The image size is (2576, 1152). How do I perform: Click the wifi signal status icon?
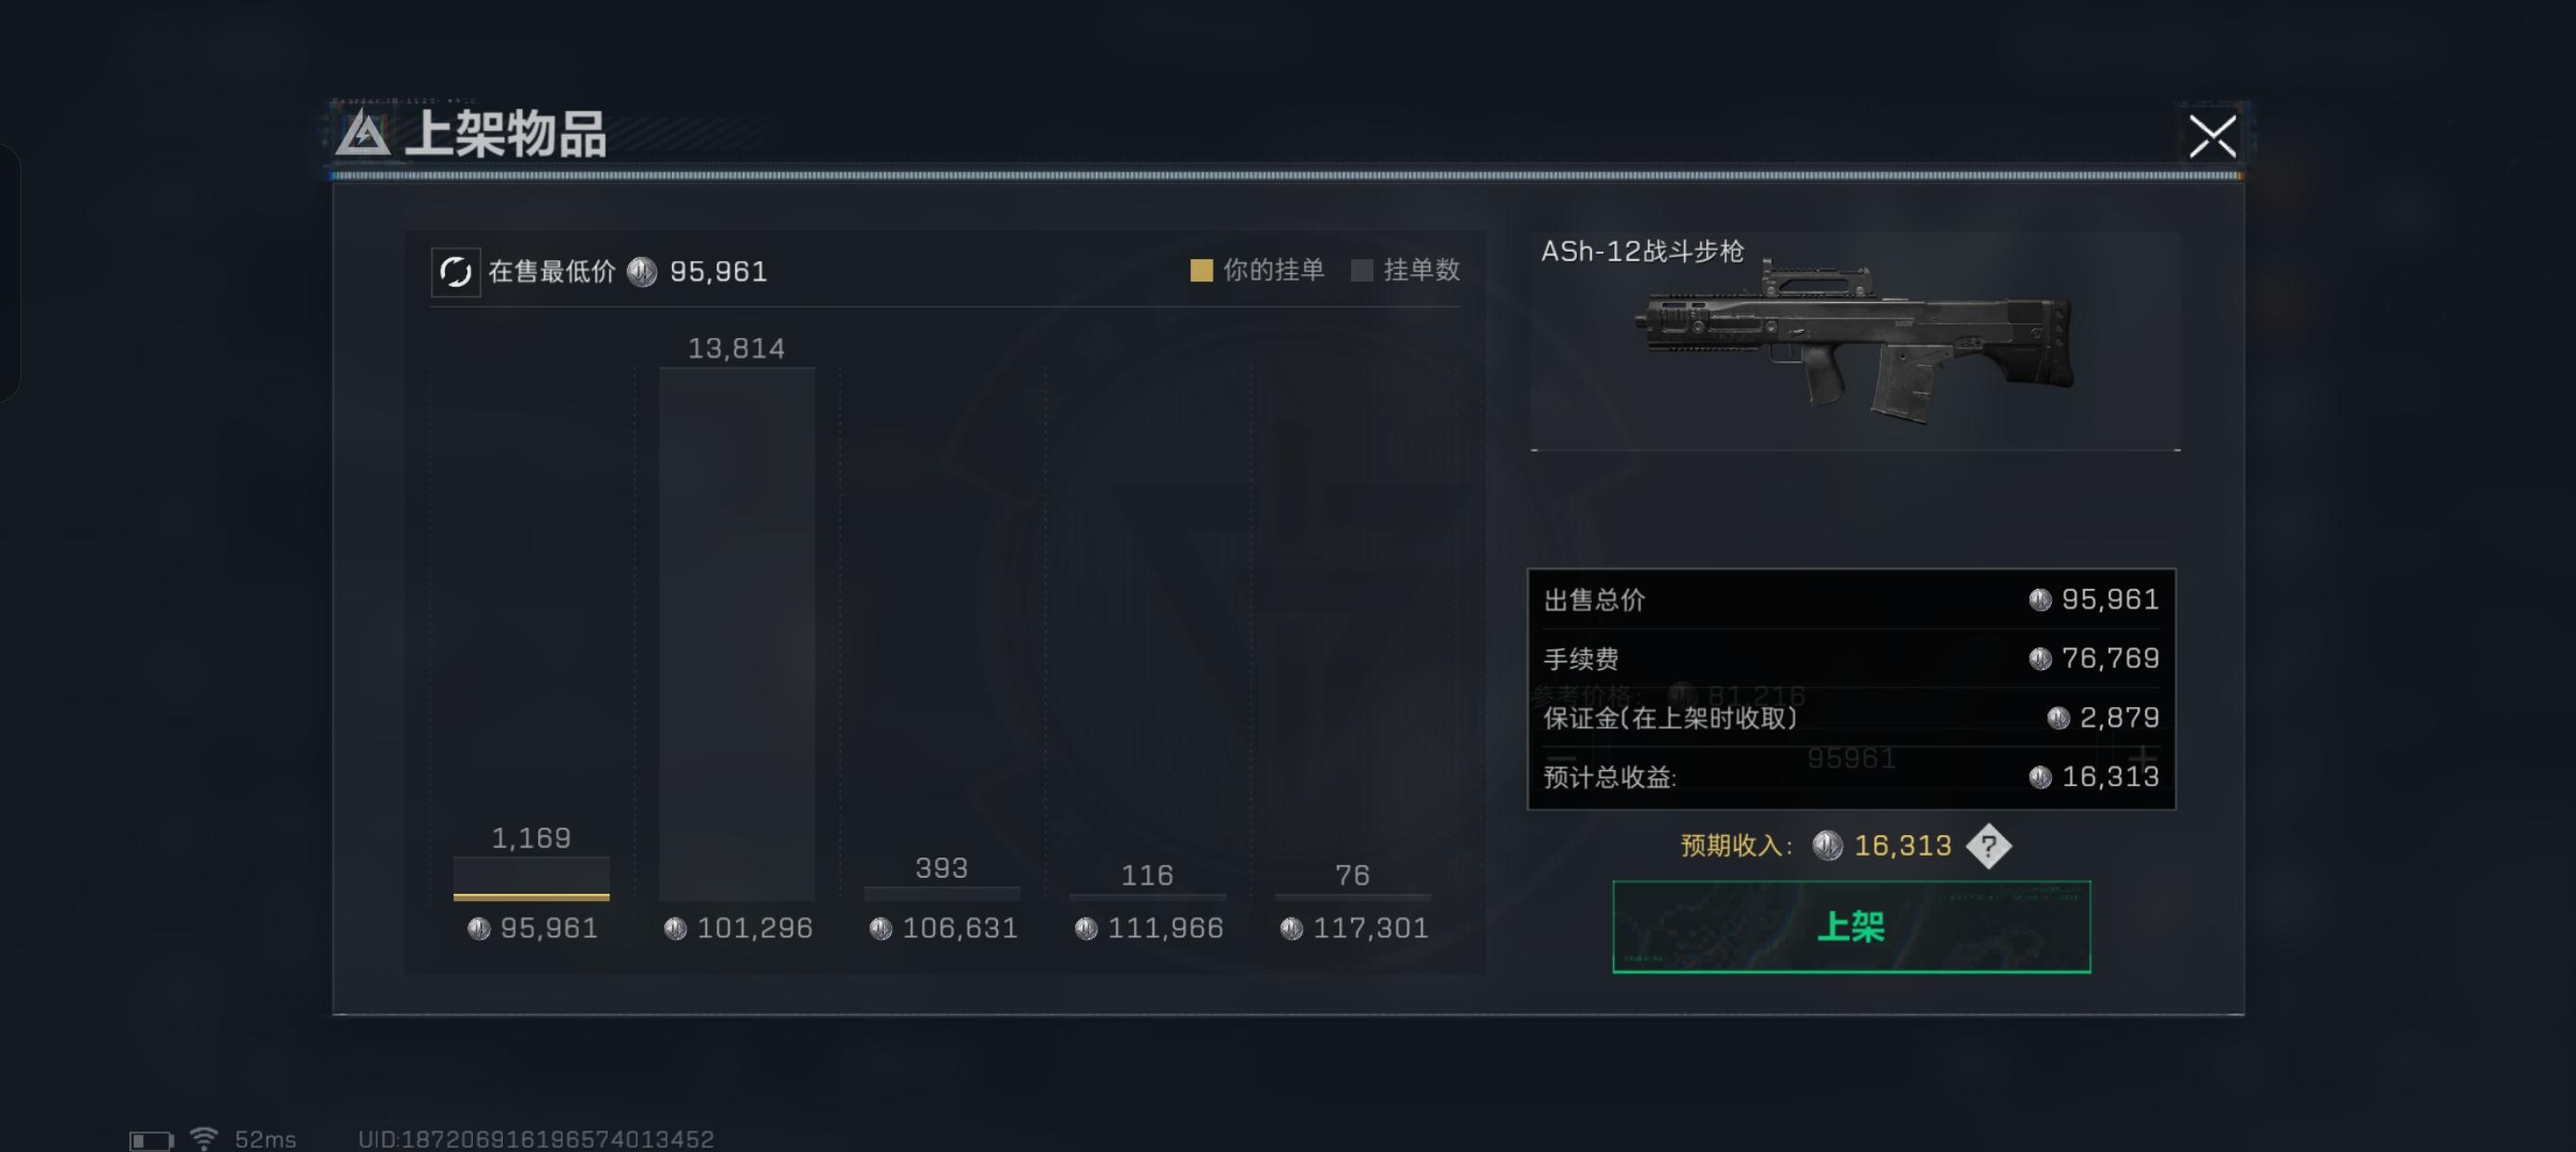click(204, 1138)
